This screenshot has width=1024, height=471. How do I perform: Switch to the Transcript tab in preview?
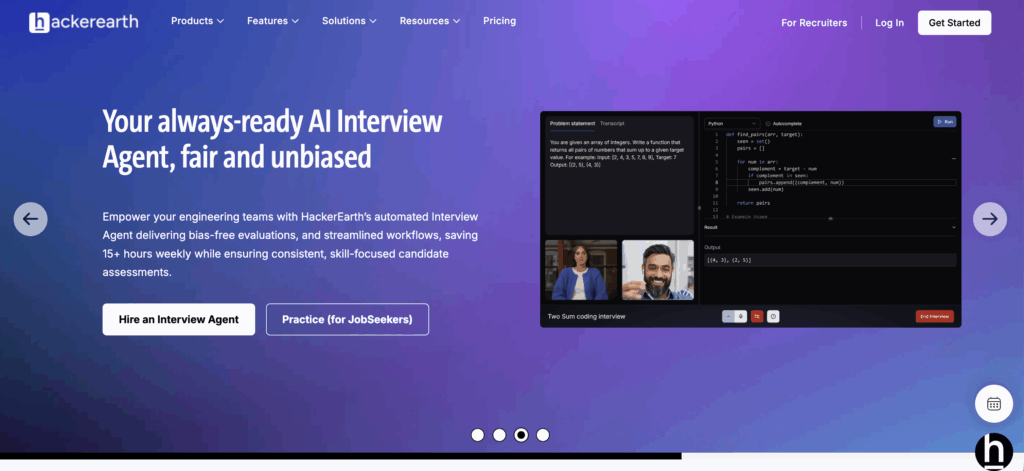coord(612,123)
